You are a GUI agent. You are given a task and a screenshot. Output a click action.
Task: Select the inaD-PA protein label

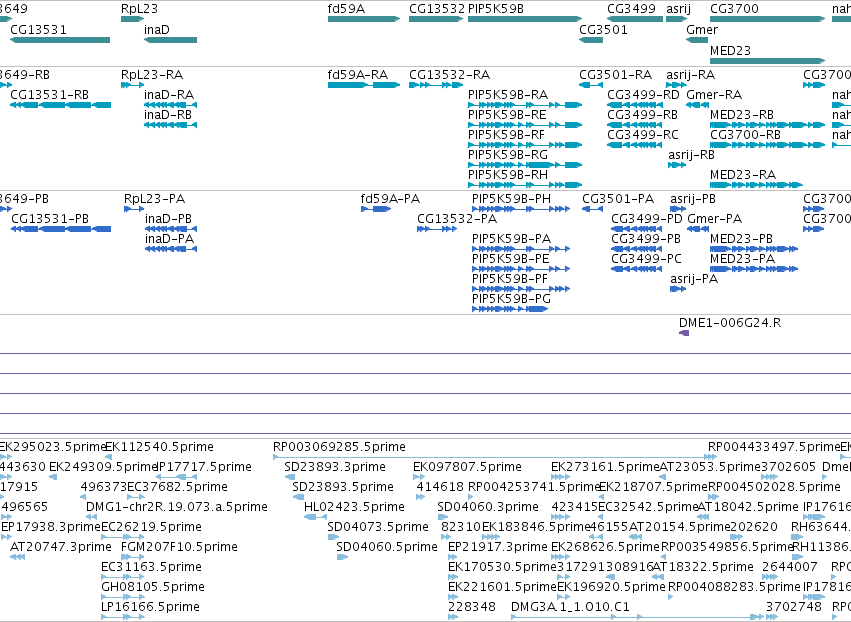click(x=169, y=239)
